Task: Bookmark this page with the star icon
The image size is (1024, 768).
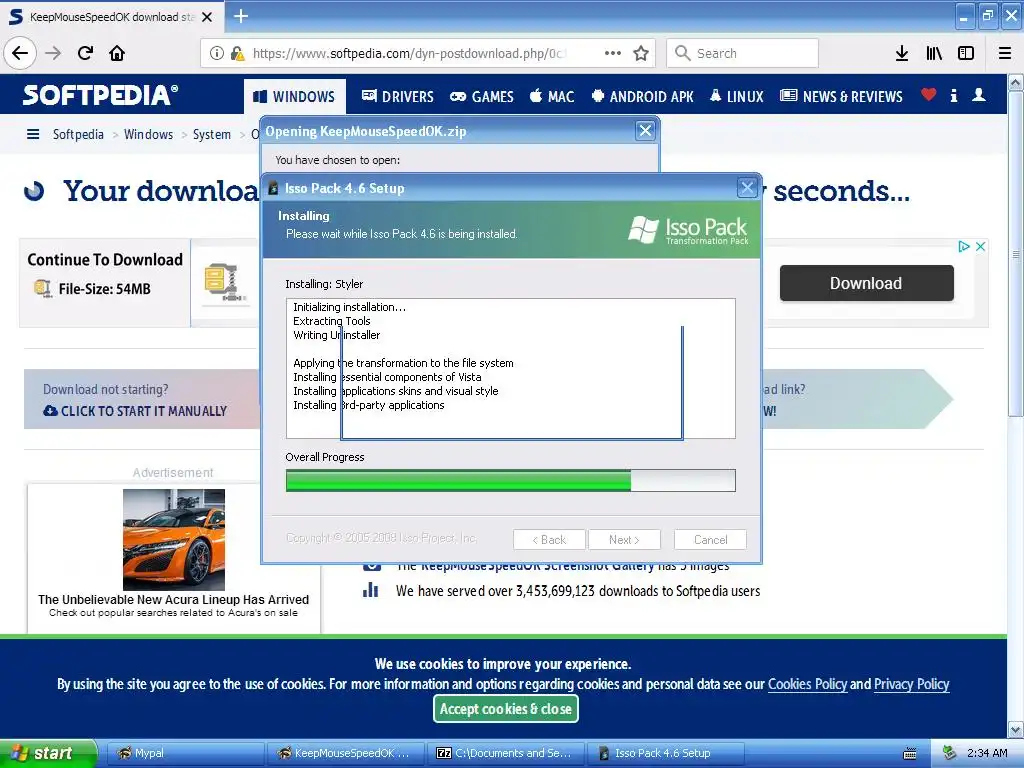Action: coord(641,53)
